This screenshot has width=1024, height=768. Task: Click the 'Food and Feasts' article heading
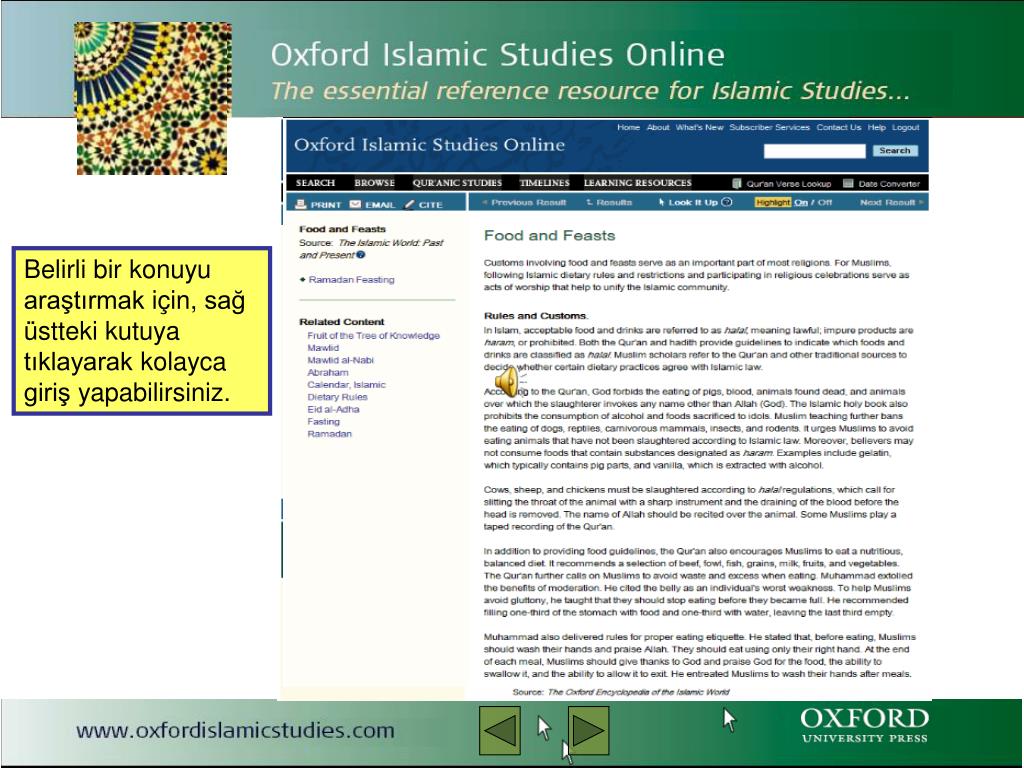click(x=549, y=236)
